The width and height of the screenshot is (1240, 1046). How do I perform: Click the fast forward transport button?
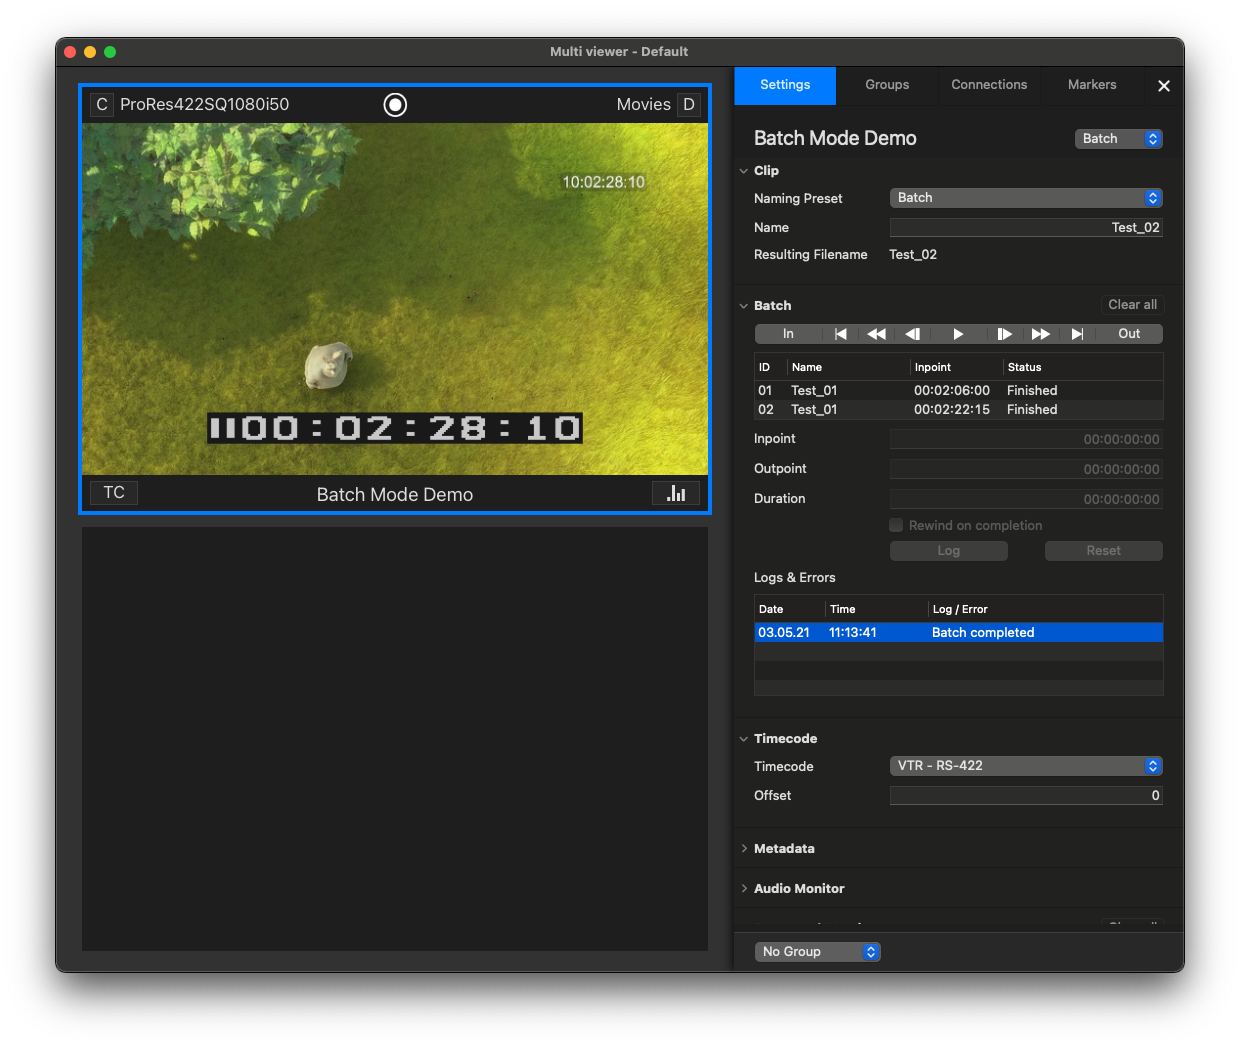[x=1040, y=334]
